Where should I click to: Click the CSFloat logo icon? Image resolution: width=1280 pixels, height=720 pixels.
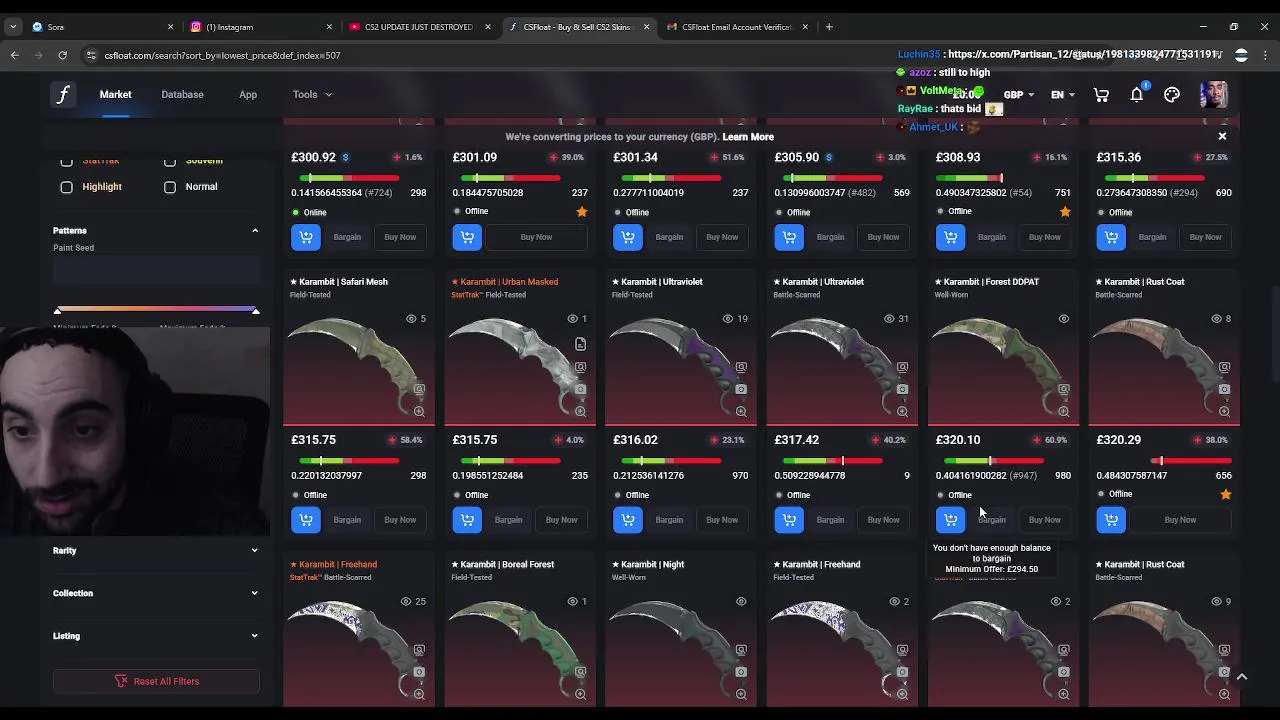[x=63, y=95]
